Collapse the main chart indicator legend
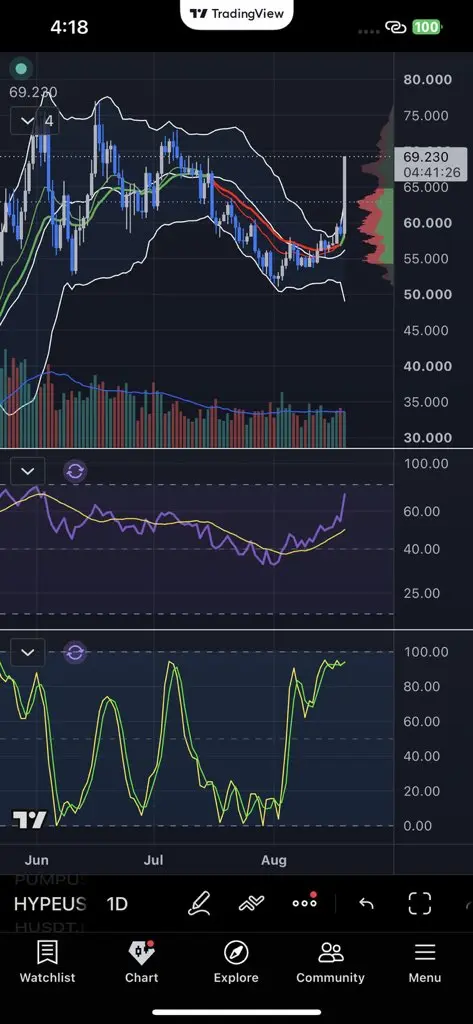 coord(35,121)
